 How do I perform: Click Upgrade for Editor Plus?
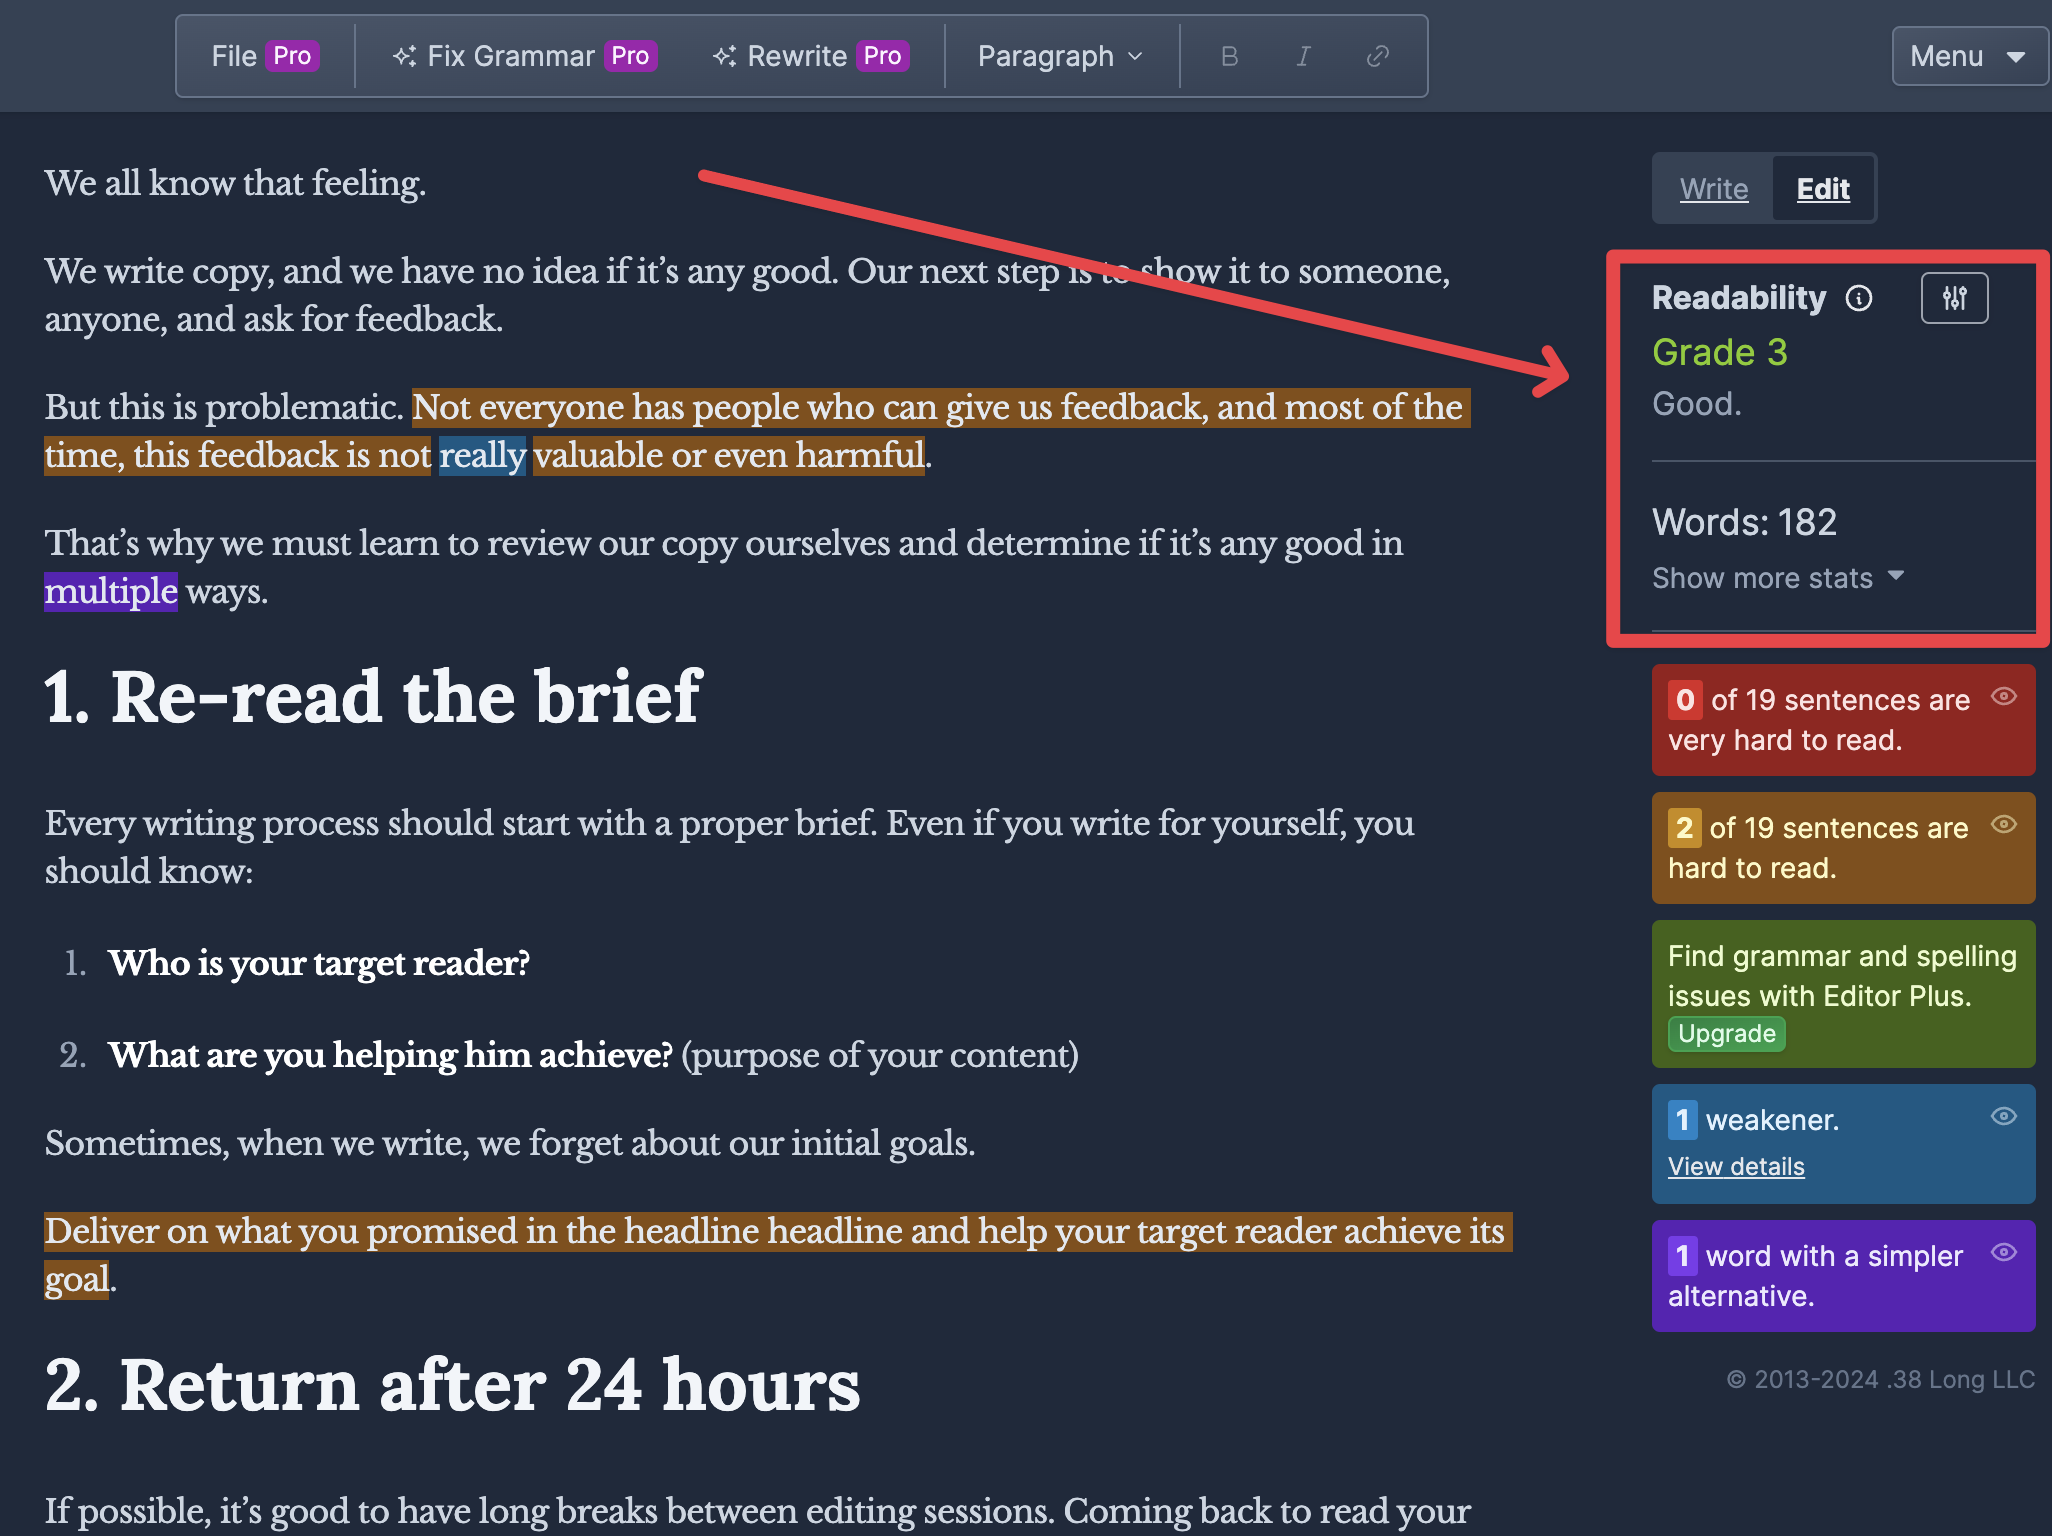click(1726, 1034)
